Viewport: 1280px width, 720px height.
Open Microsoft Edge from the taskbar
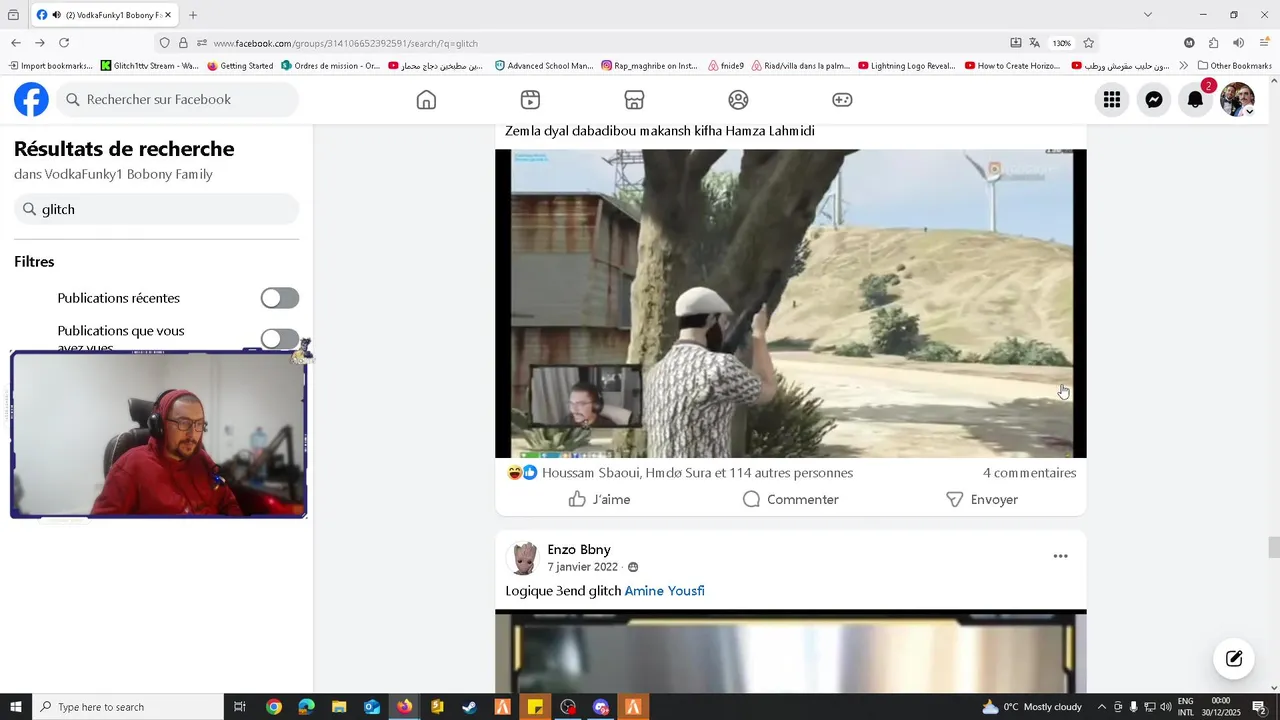tap(306, 707)
